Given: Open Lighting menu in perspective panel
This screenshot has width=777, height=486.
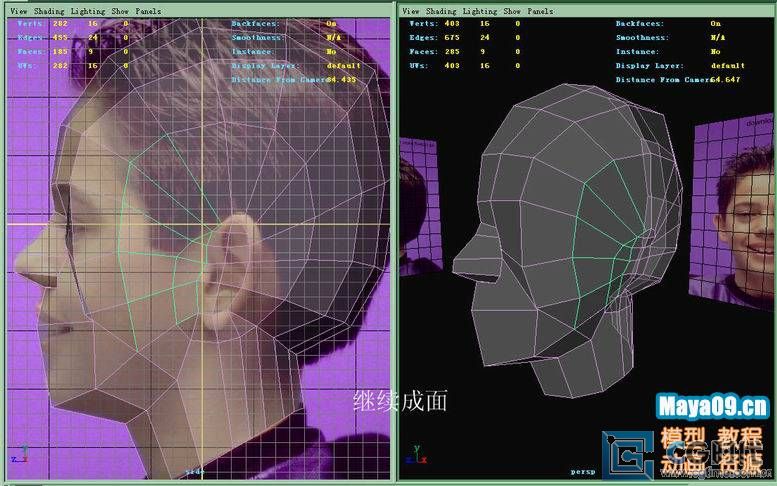Looking at the screenshot, I should click(480, 11).
